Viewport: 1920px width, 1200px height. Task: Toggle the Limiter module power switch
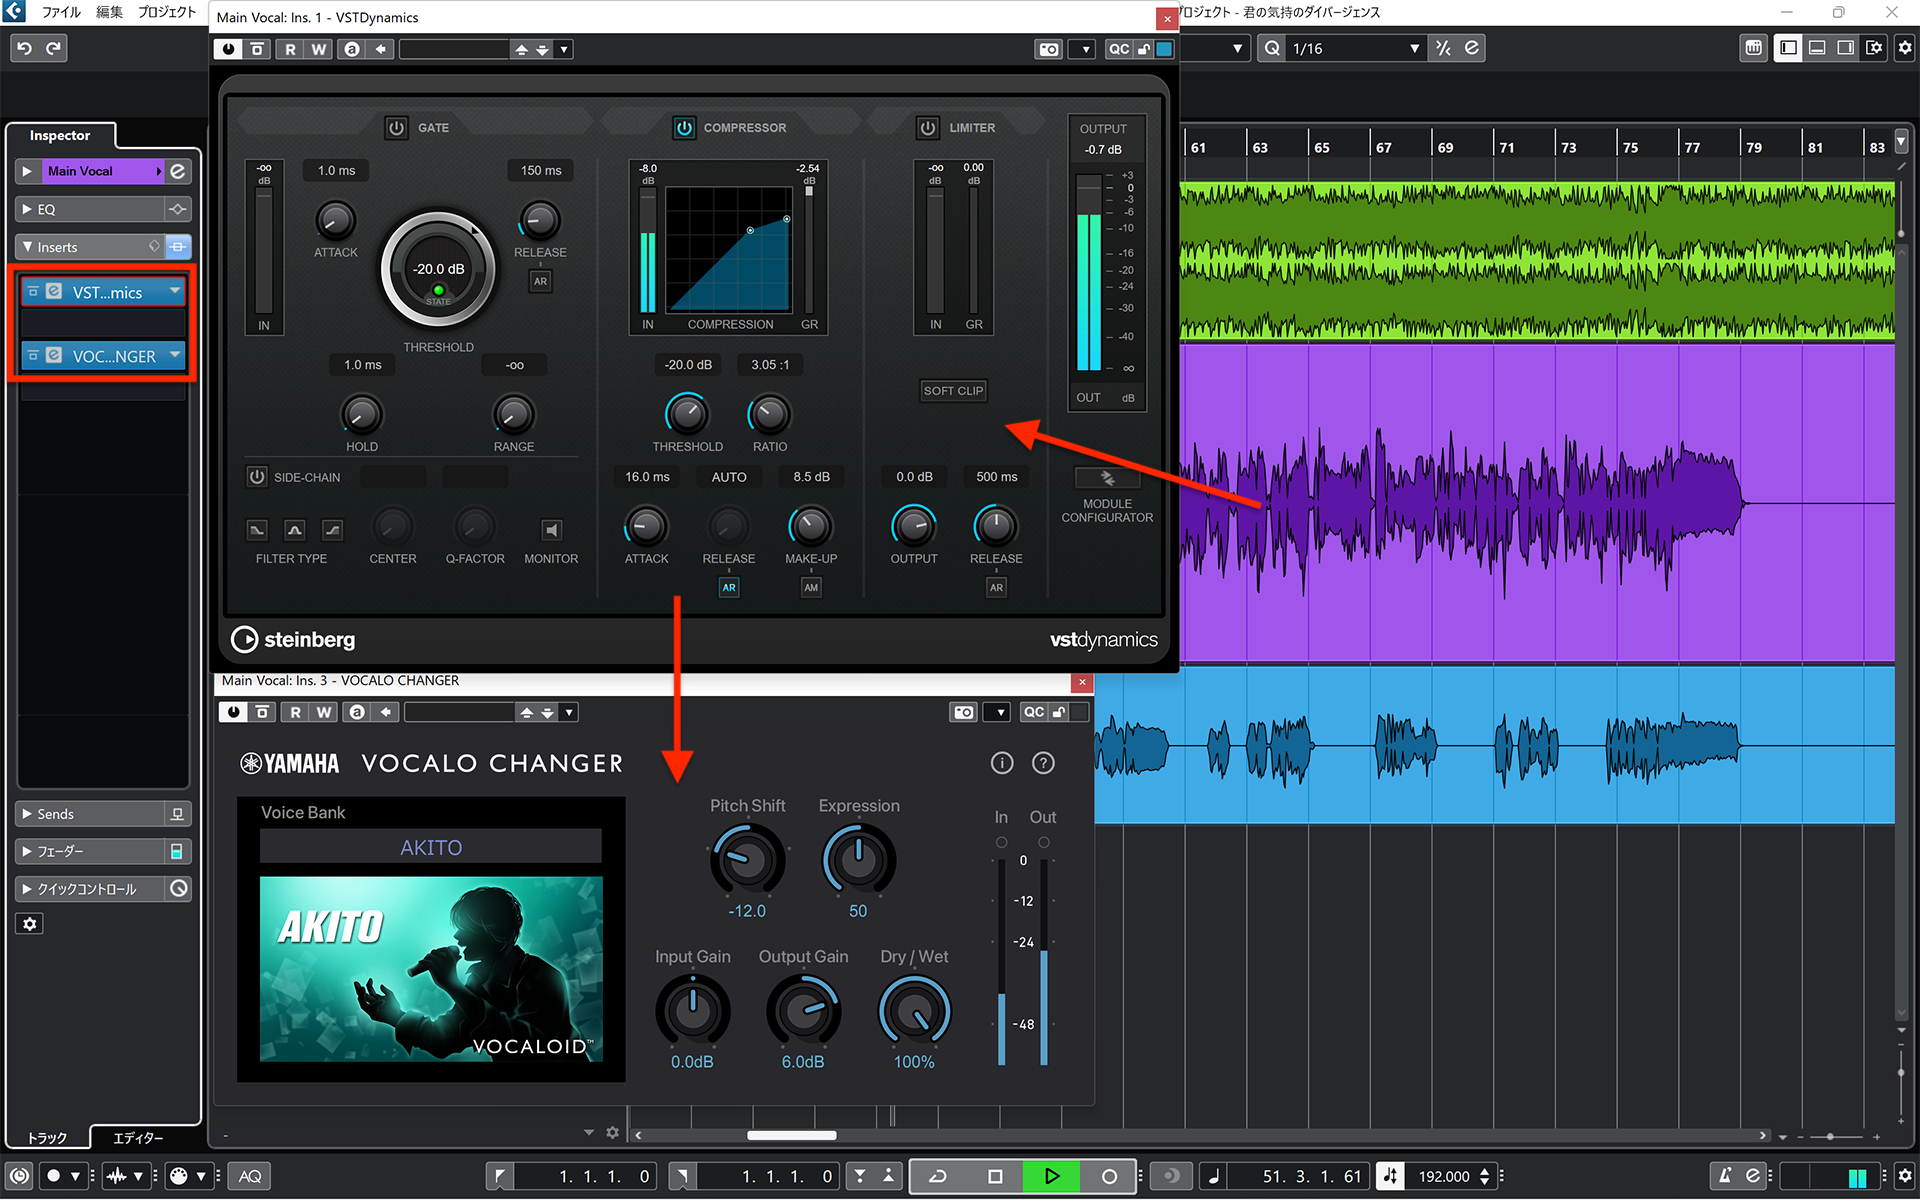click(x=927, y=127)
